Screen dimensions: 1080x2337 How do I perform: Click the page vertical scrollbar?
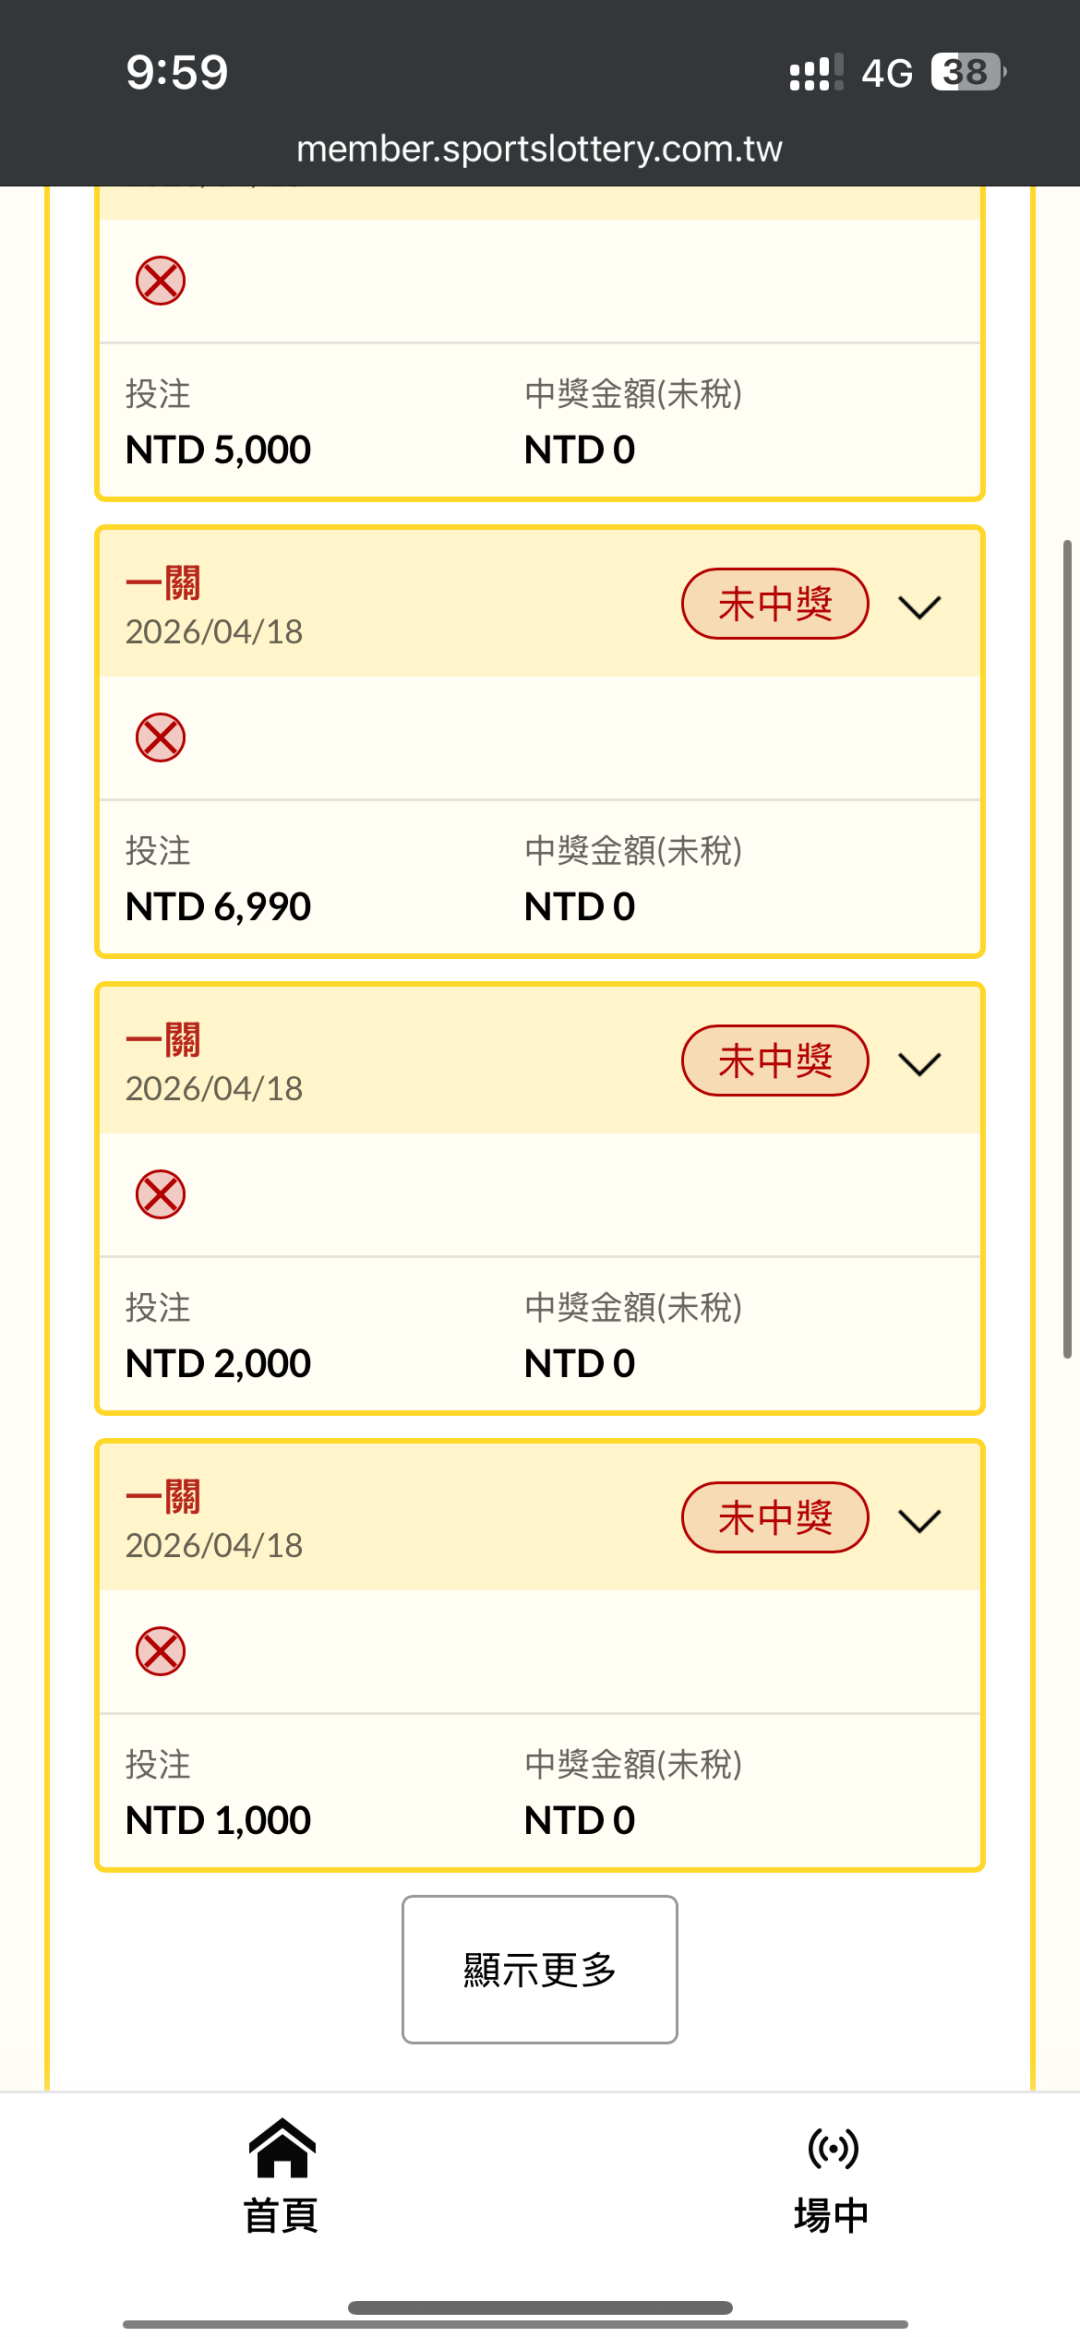1067,948
